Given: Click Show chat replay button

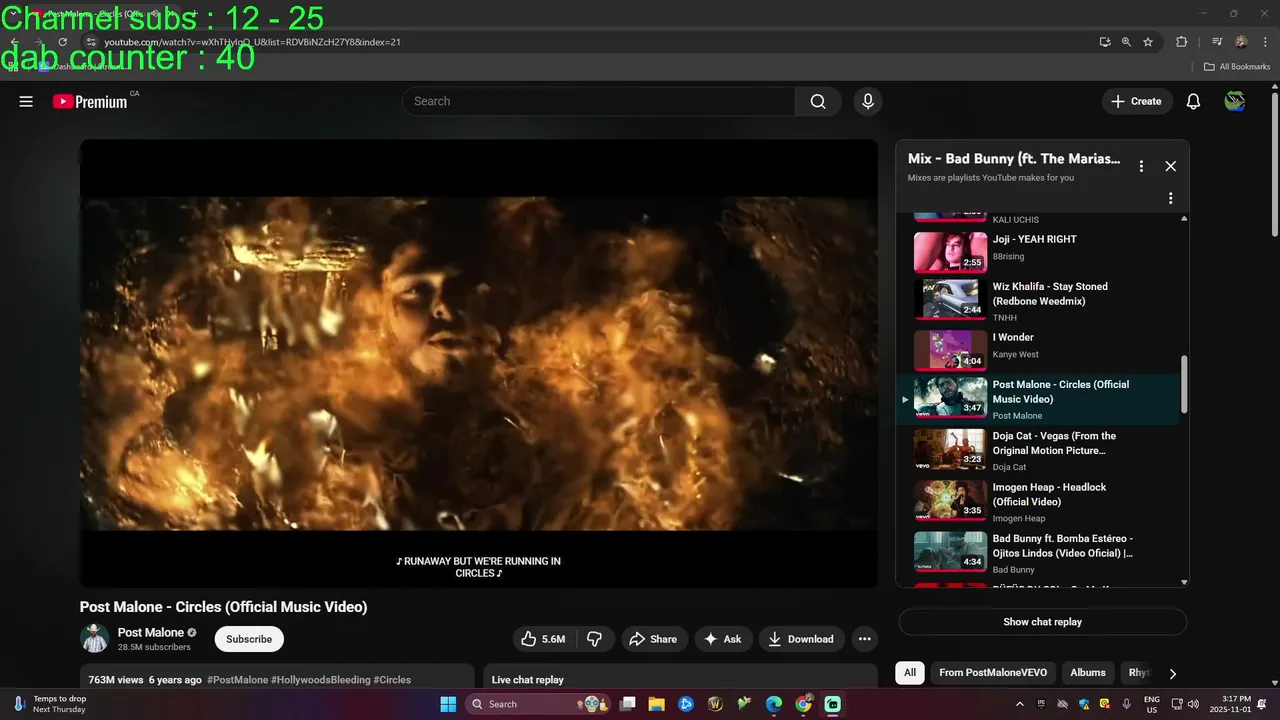Looking at the screenshot, I should 1042,622.
